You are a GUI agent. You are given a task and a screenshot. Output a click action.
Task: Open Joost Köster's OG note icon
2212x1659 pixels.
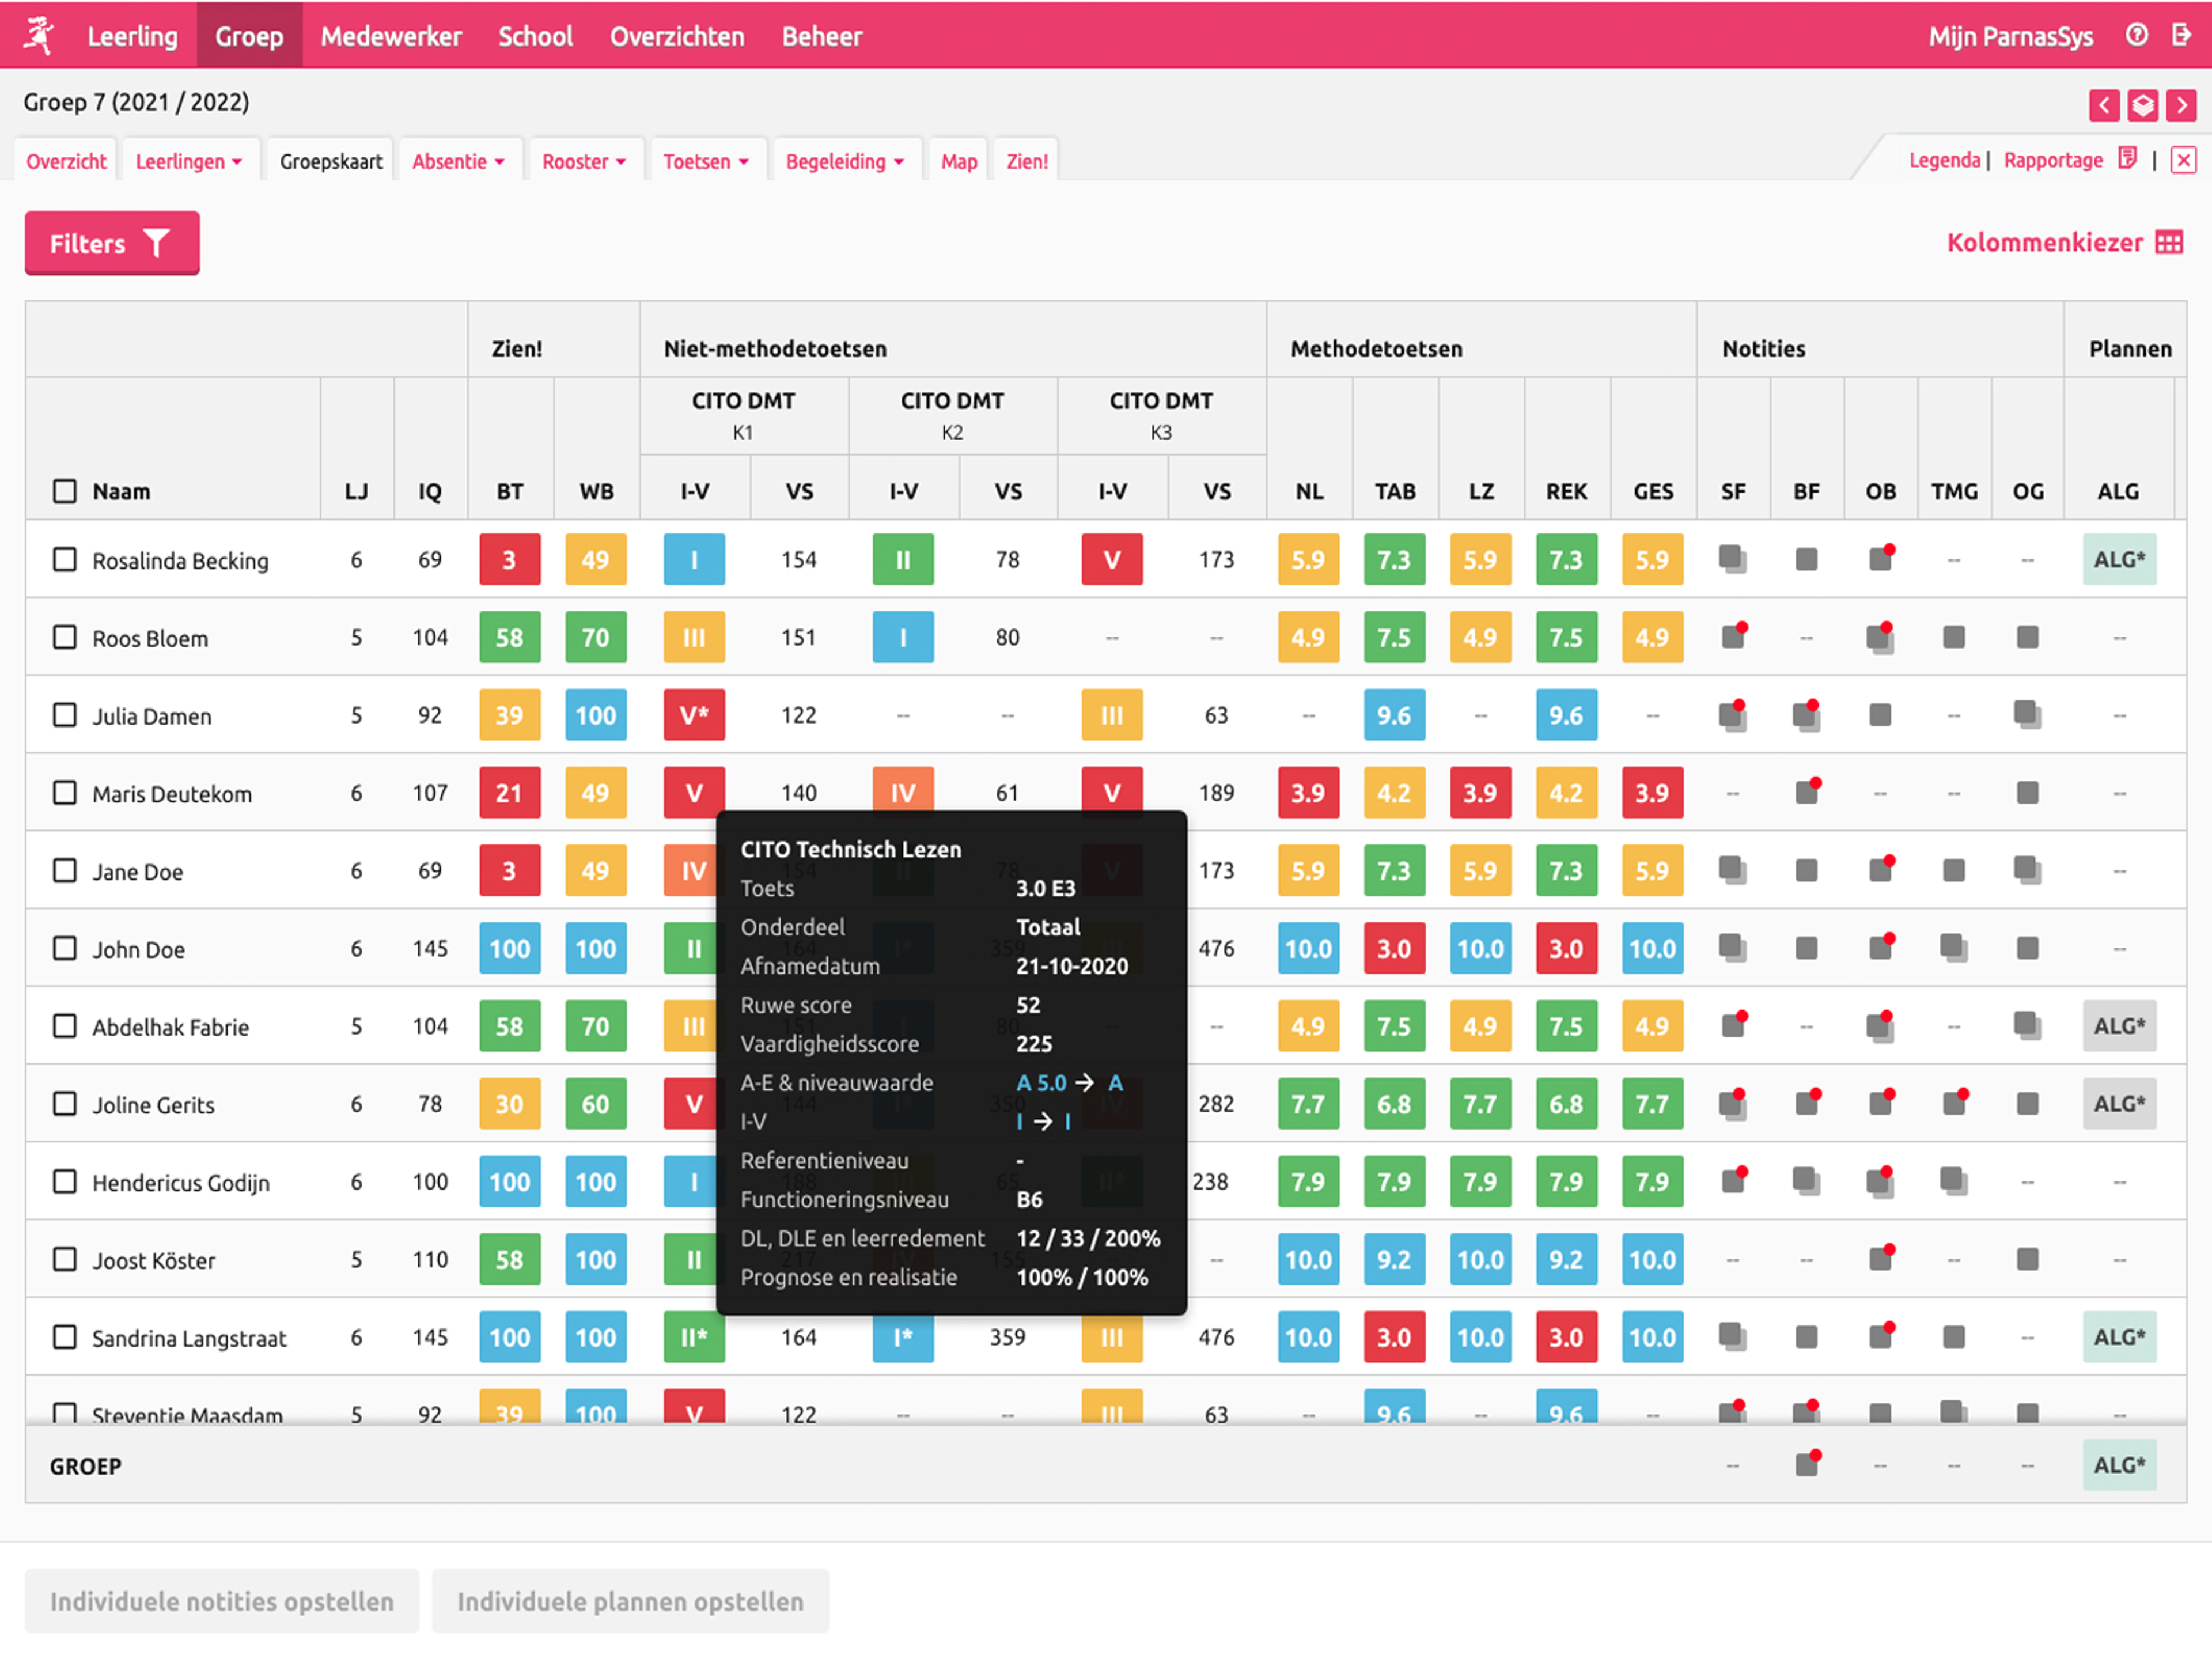pos(2028,1259)
